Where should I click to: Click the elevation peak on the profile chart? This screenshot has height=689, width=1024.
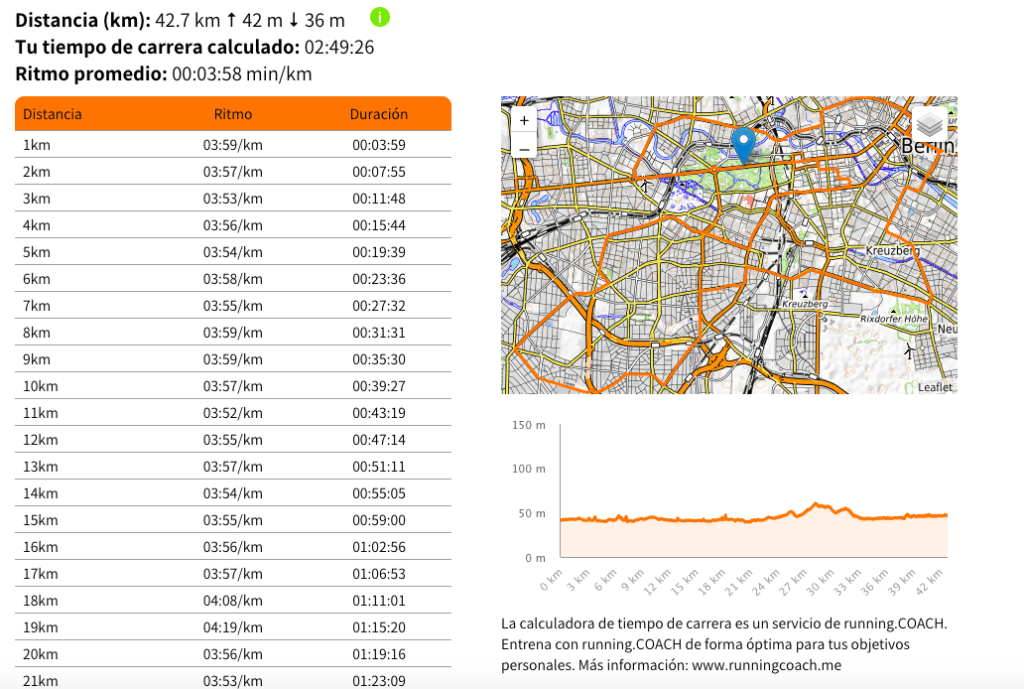[816, 504]
